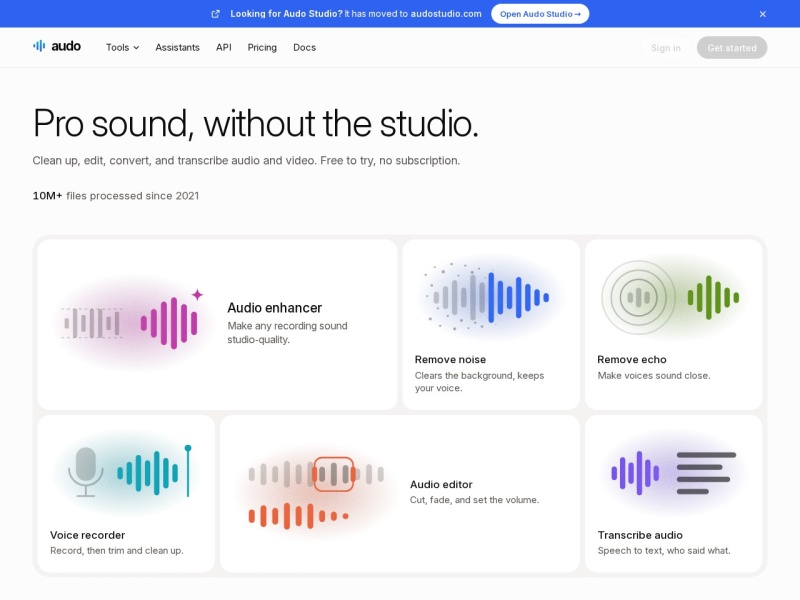Viewport: 800px width, 600px height.
Task: Open the Audio enhancer title link
Action: 274,308
